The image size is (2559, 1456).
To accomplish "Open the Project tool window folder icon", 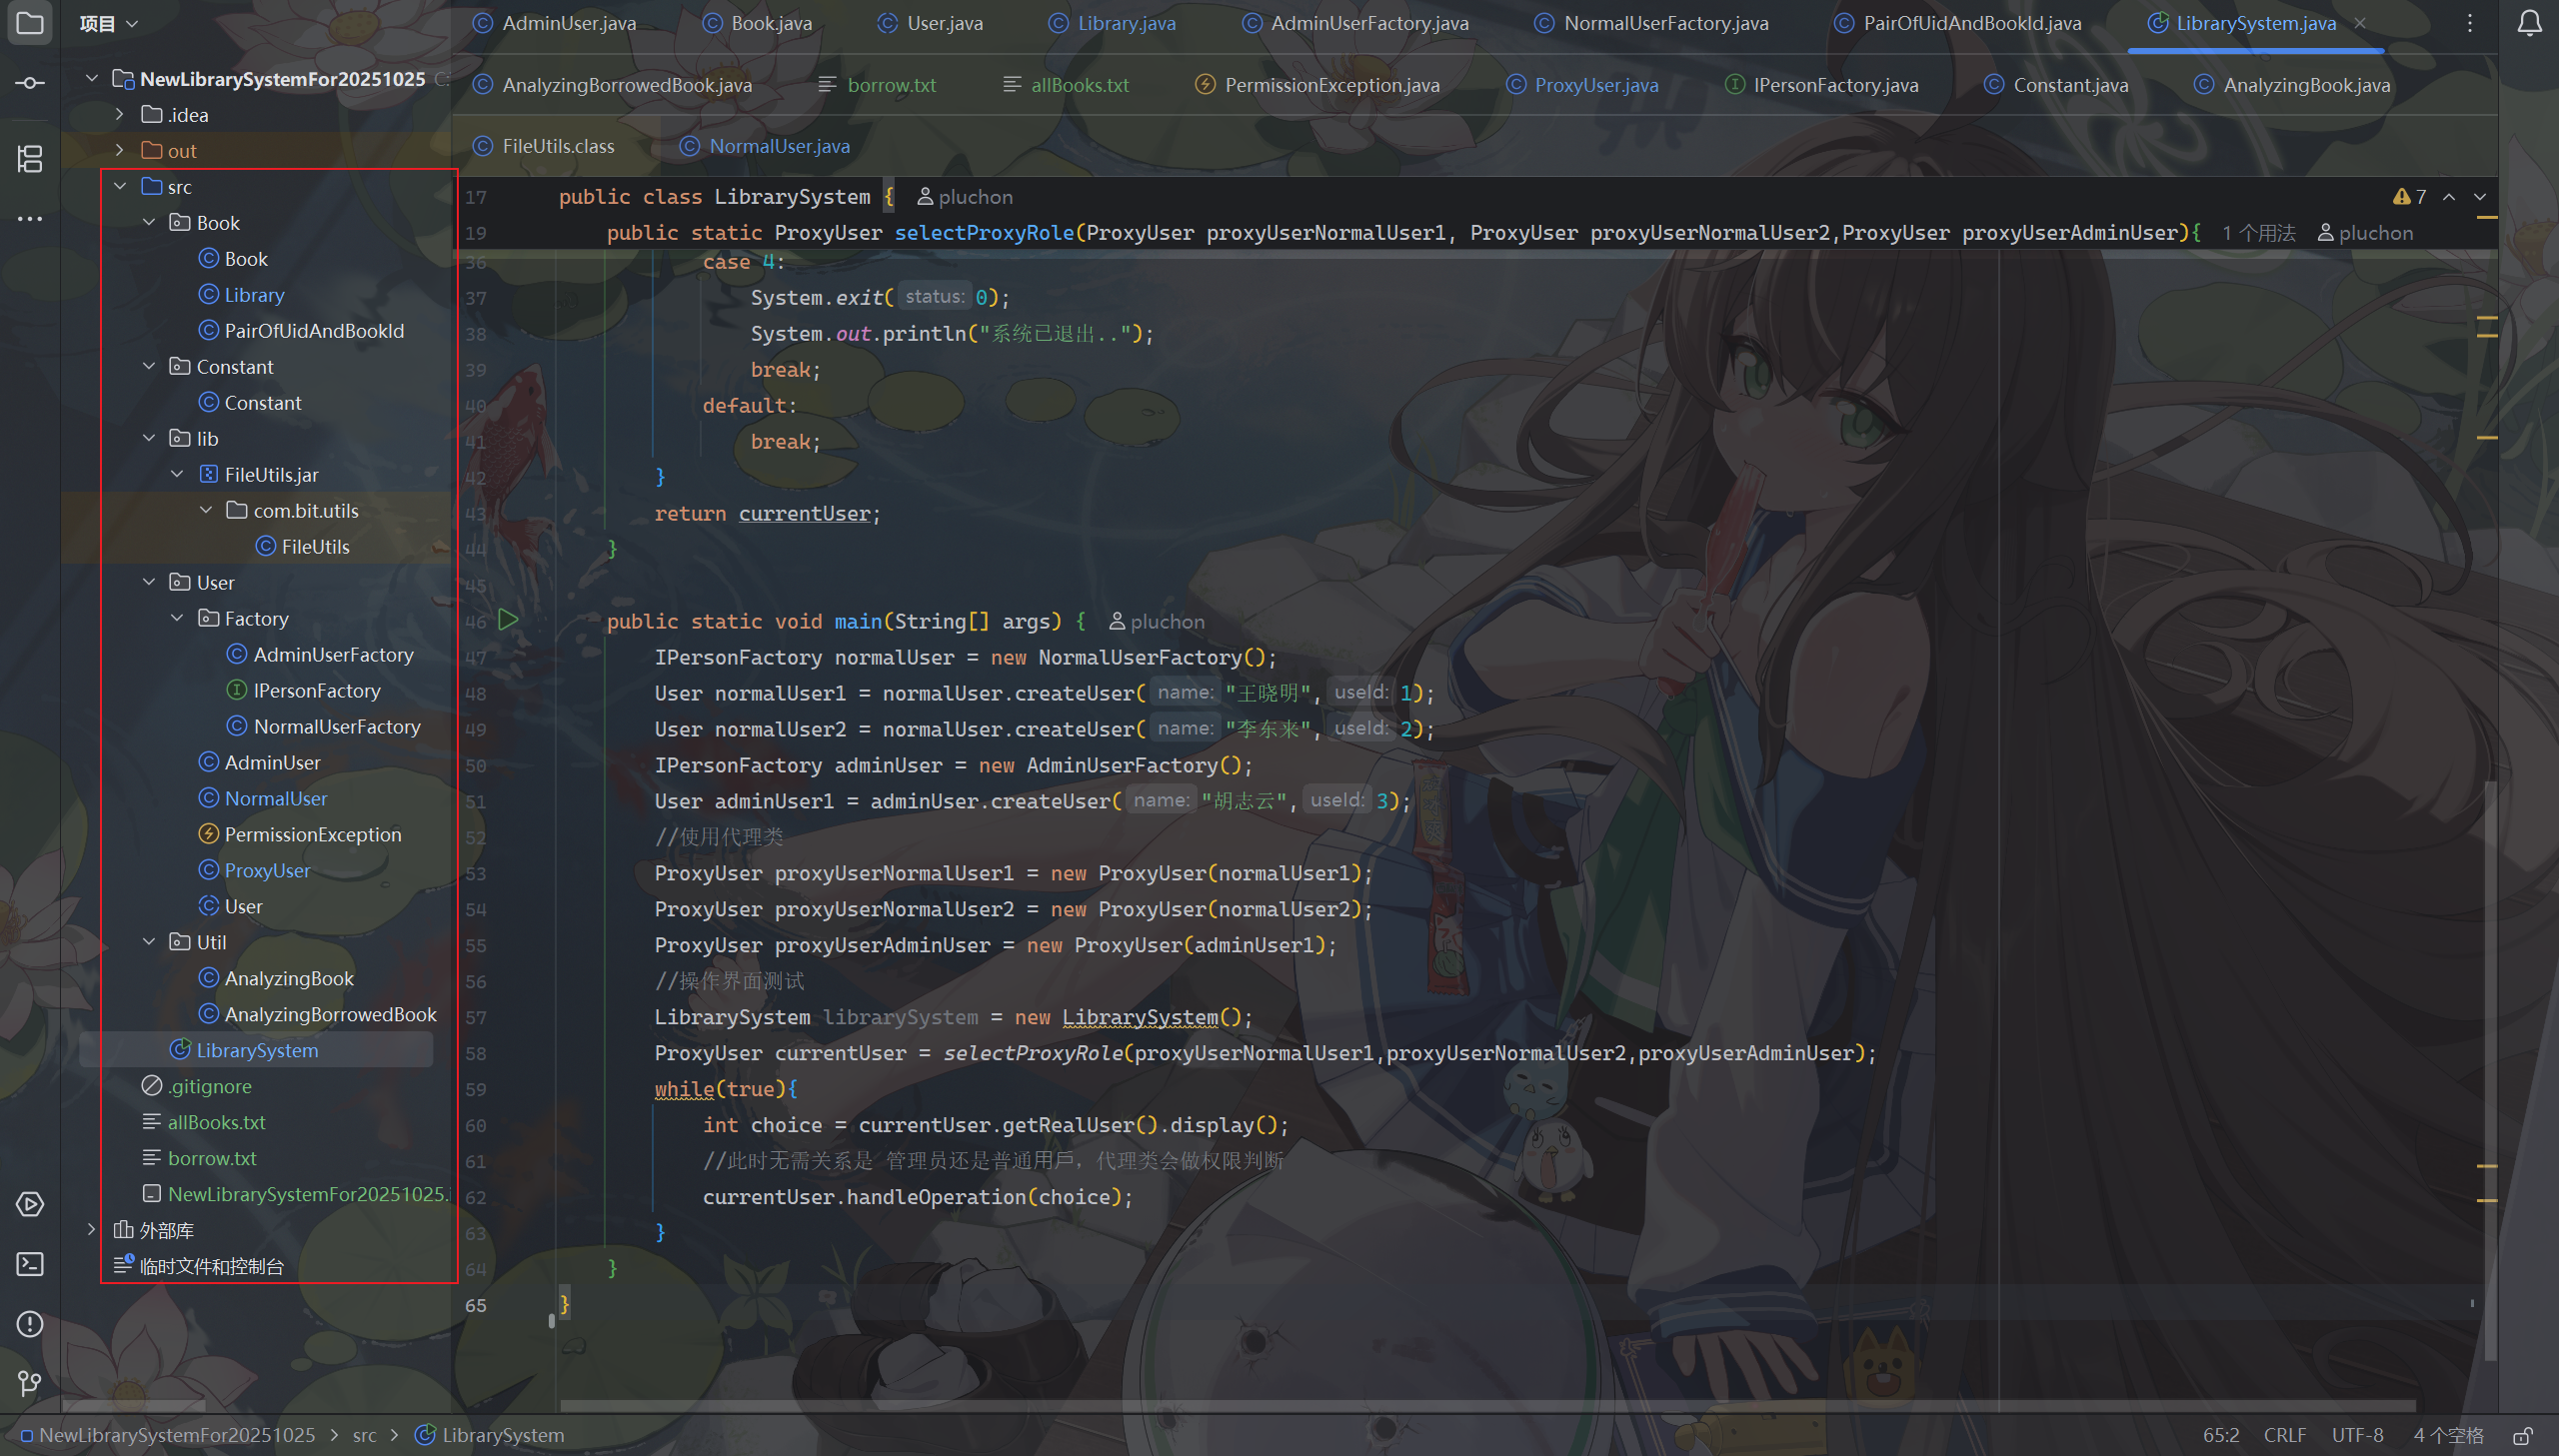I will (x=29, y=22).
